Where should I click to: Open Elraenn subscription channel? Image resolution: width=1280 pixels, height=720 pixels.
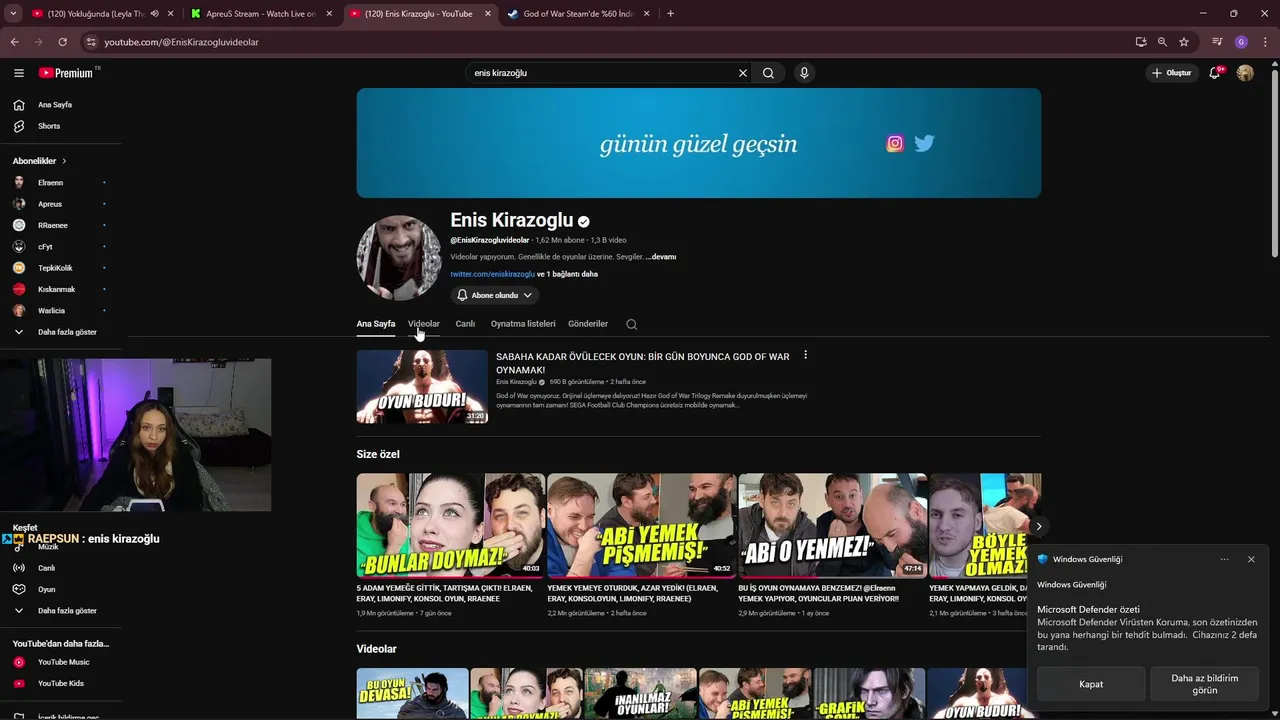point(50,183)
